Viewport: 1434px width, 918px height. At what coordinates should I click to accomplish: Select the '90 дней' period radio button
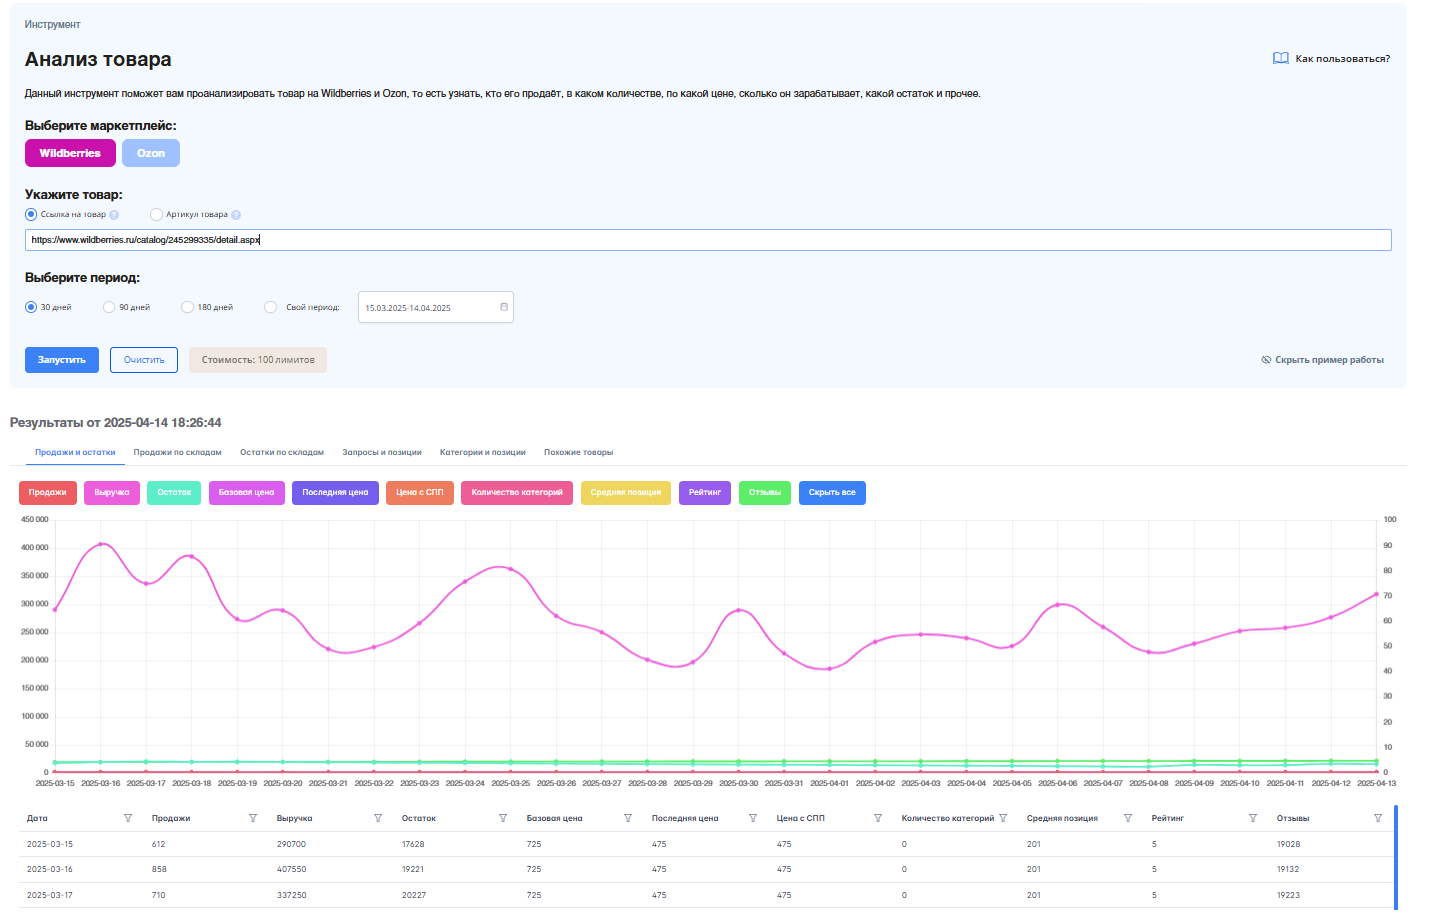[109, 307]
